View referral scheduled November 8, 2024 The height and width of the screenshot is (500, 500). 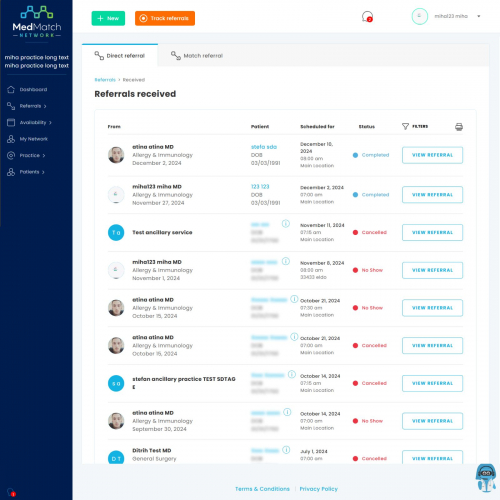[x=432, y=270]
